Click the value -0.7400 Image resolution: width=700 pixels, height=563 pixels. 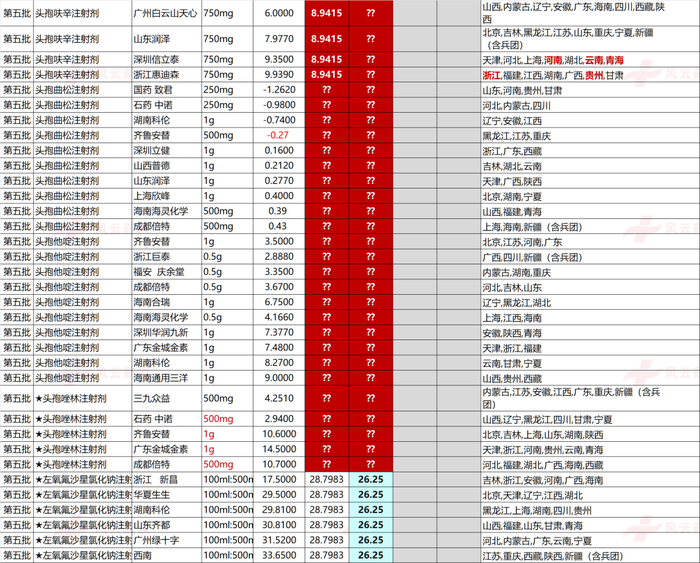pyautogui.click(x=279, y=120)
